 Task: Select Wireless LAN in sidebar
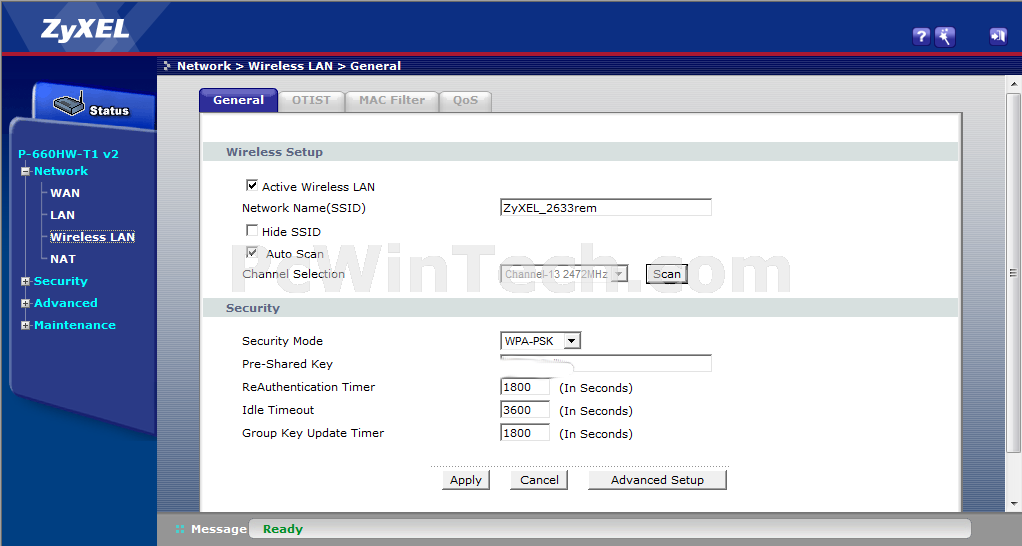click(x=93, y=237)
